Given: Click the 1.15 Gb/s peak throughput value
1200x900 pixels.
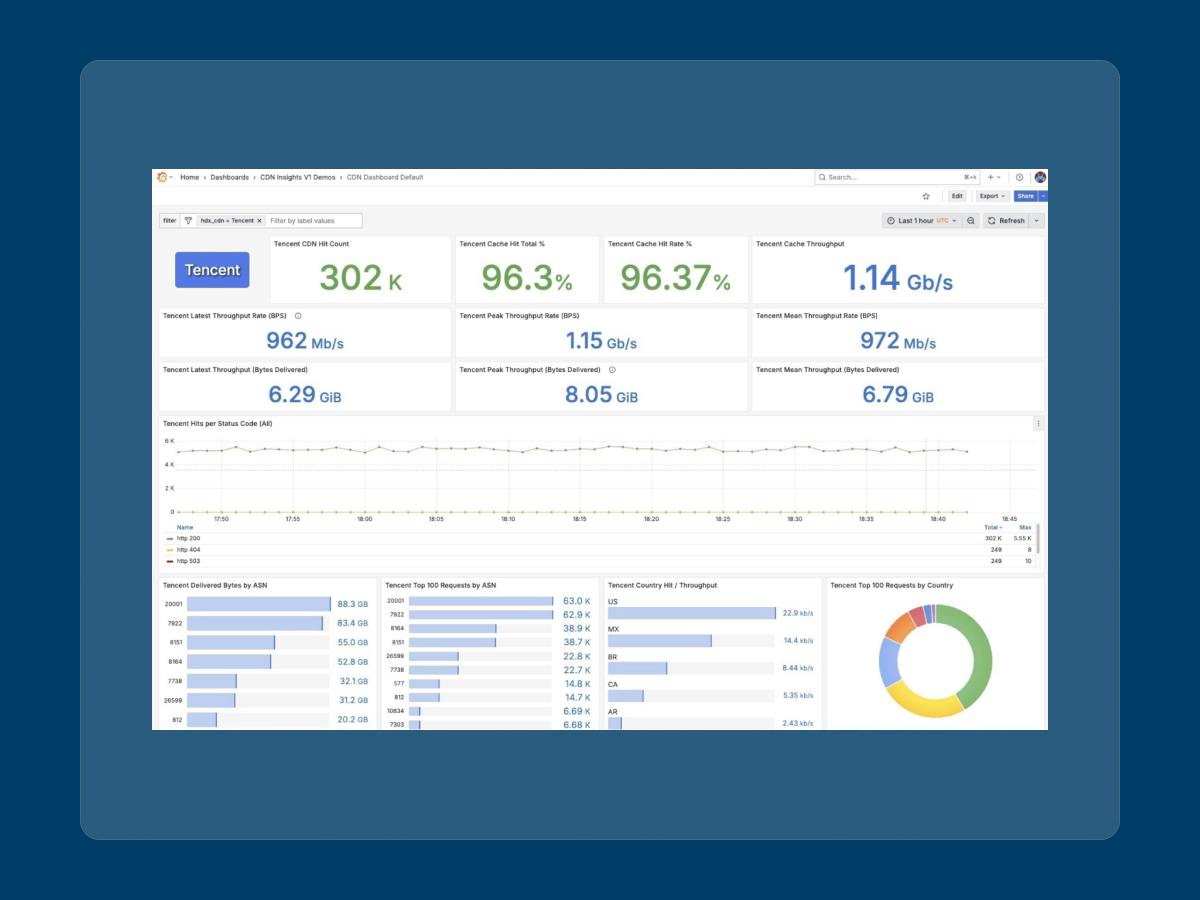Looking at the screenshot, I should click(601, 341).
